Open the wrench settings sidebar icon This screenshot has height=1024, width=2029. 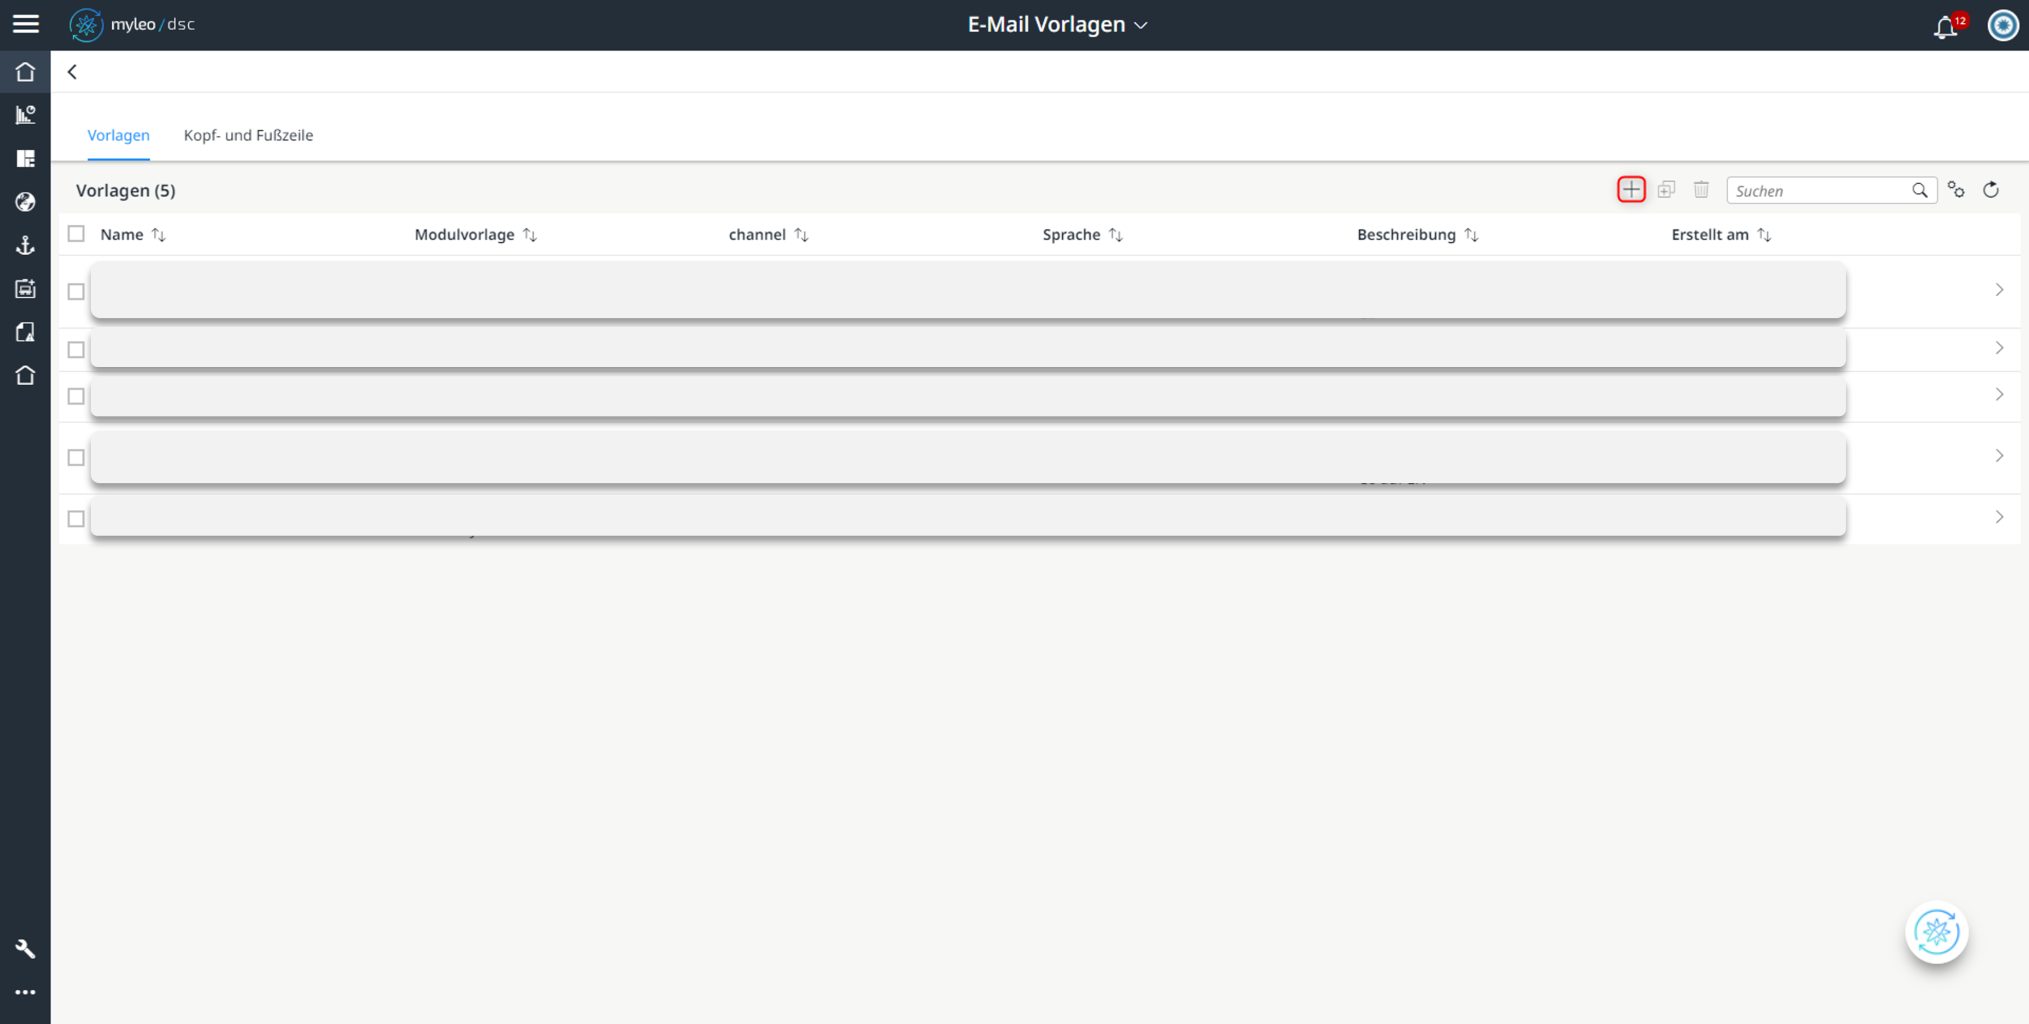(25, 949)
